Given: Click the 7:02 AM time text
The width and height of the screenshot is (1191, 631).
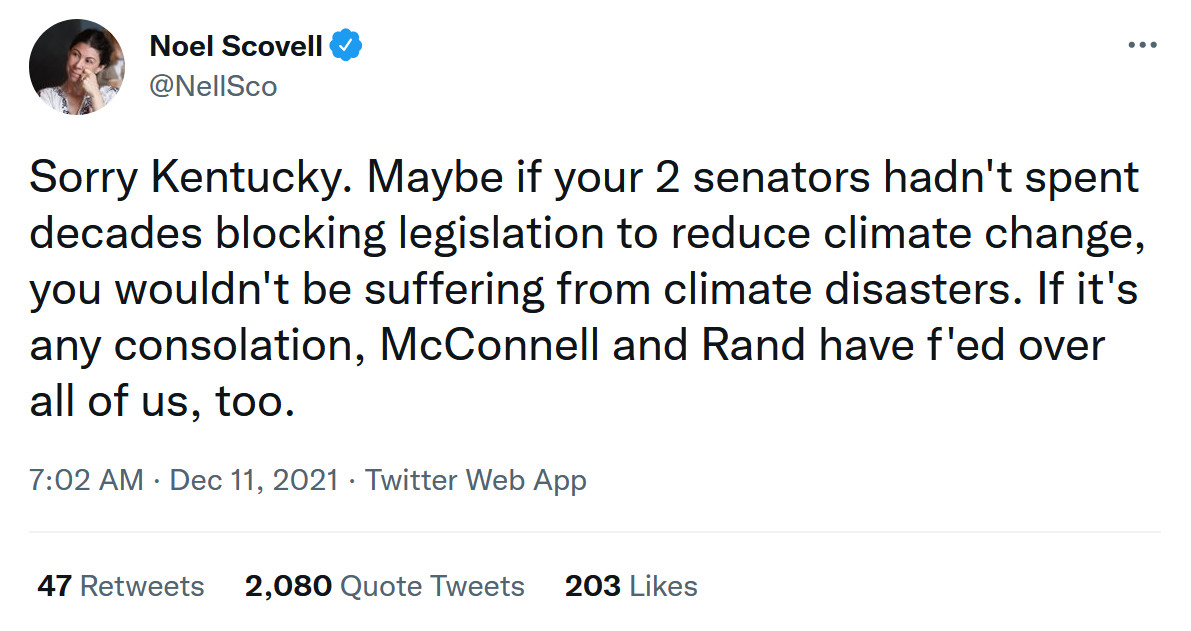Looking at the screenshot, I should pyautogui.click(x=87, y=480).
